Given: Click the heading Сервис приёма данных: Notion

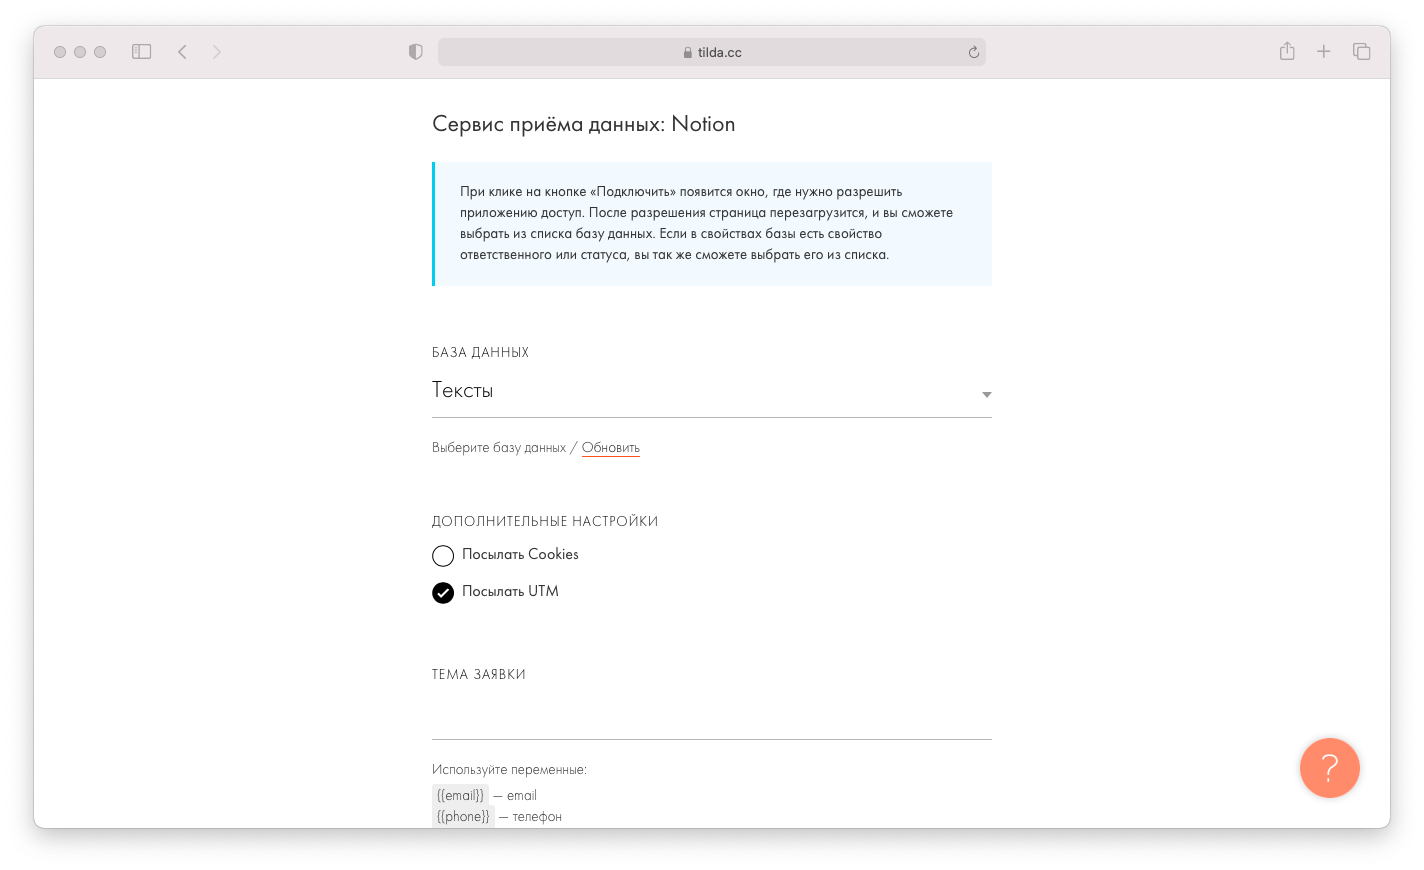Looking at the screenshot, I should [584, 124].
